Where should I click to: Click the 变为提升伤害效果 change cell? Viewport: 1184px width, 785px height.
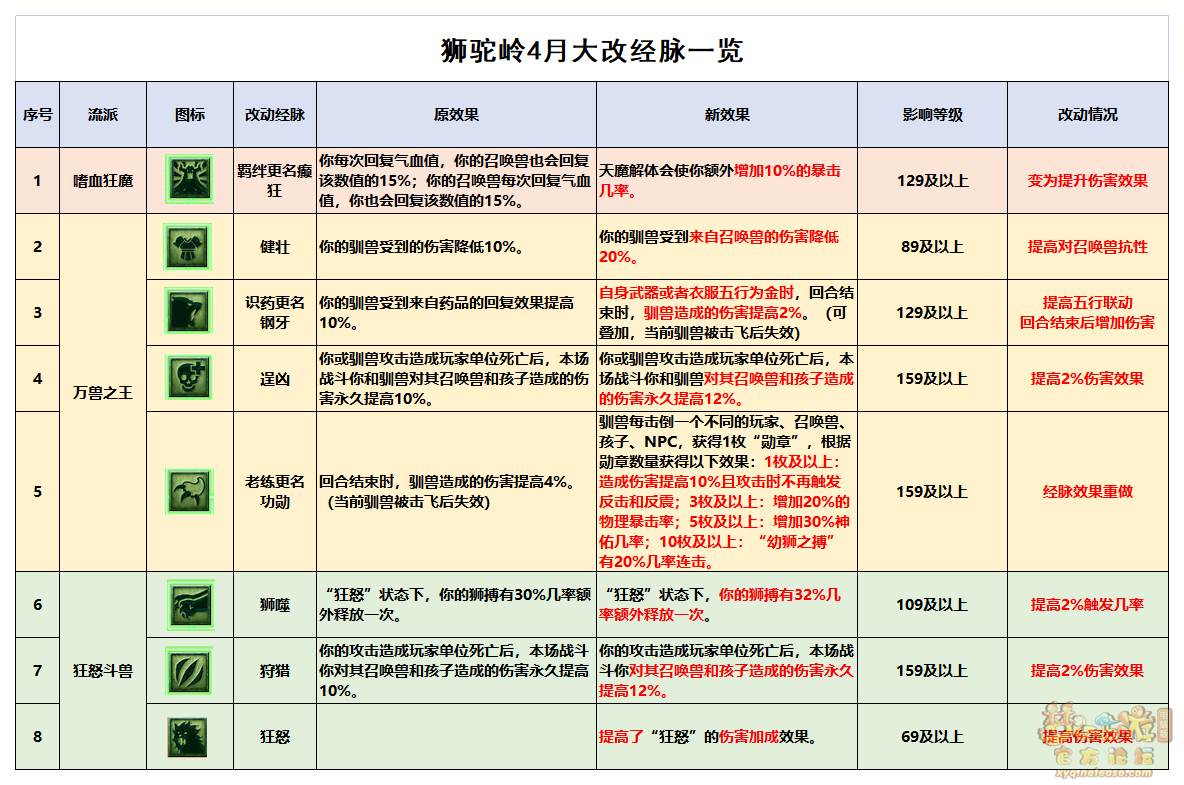tap(1087, 180)
